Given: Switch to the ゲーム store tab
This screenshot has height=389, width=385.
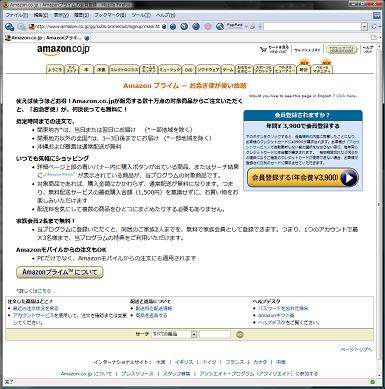Looking at the screenshot, I should tap(228, 69).
